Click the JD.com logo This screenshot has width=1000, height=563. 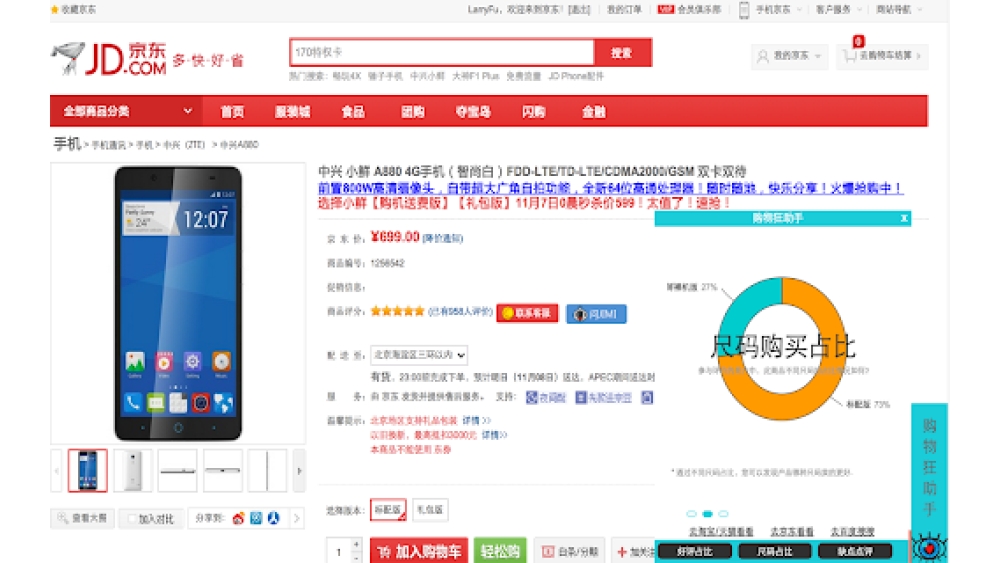(x=110, y=59)
